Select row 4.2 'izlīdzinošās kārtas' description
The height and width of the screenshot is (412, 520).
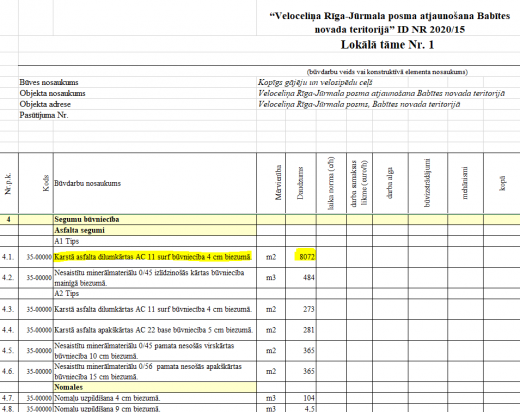coord(155,278)
